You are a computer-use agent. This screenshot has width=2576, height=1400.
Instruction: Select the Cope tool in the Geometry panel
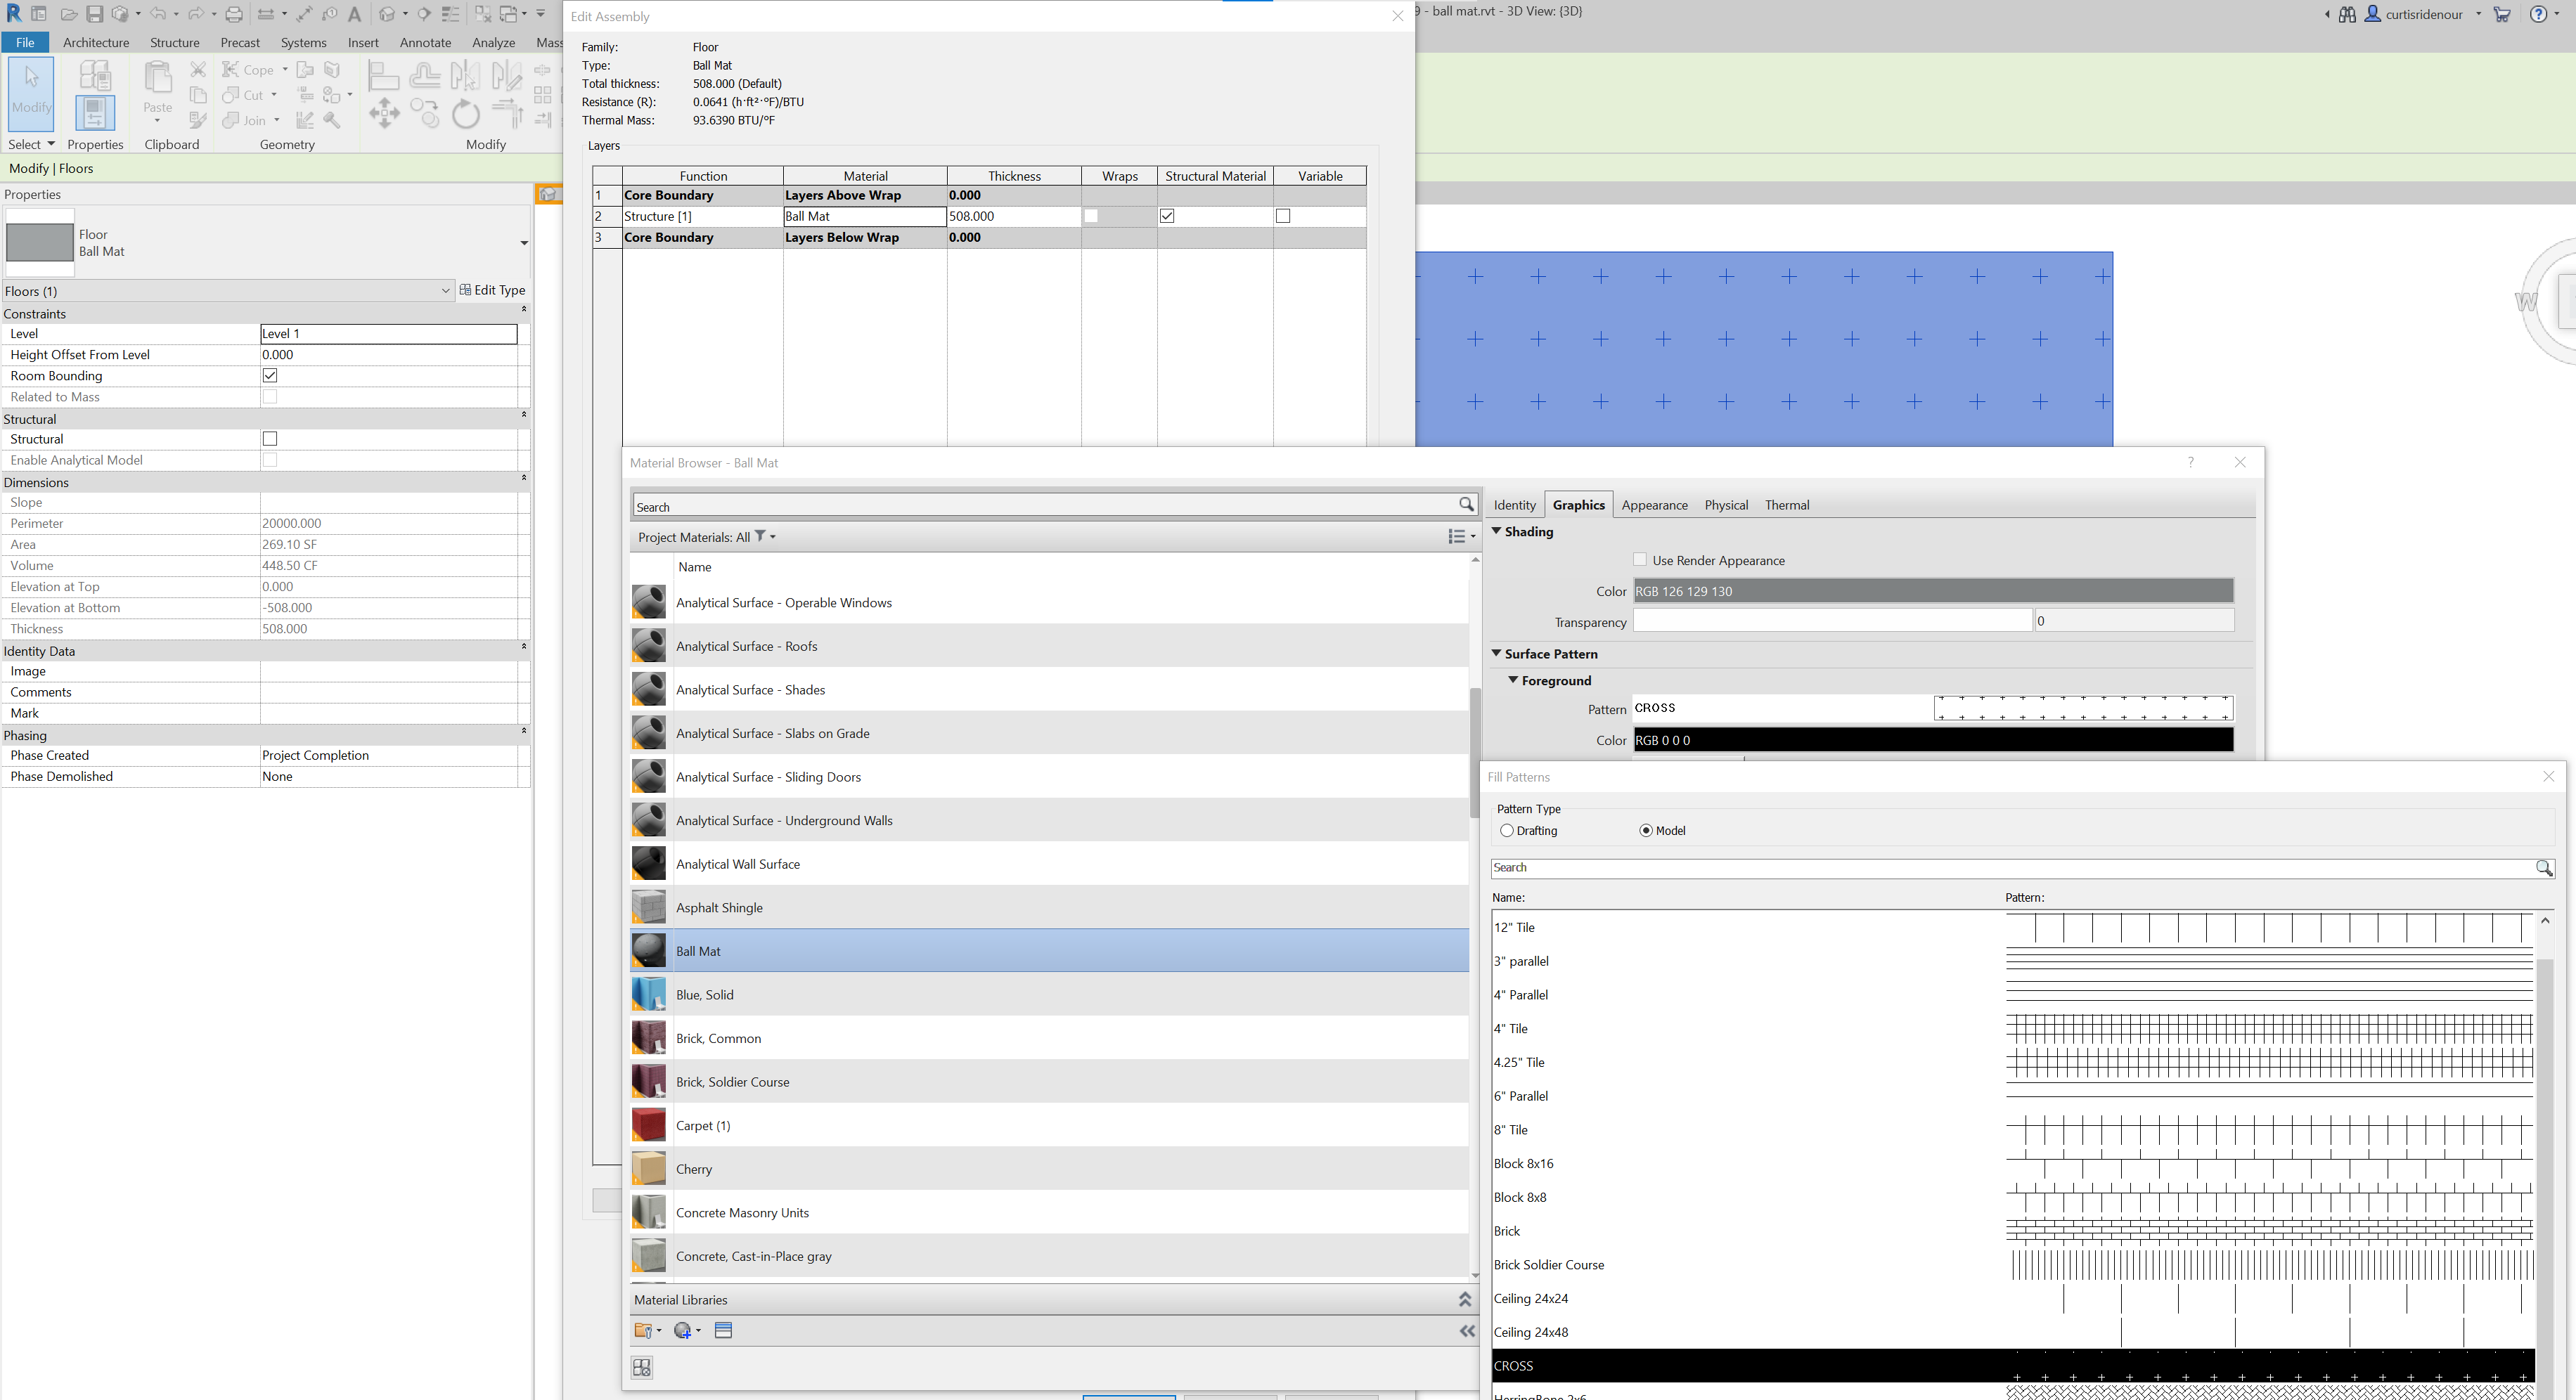[x=248, y=69]
